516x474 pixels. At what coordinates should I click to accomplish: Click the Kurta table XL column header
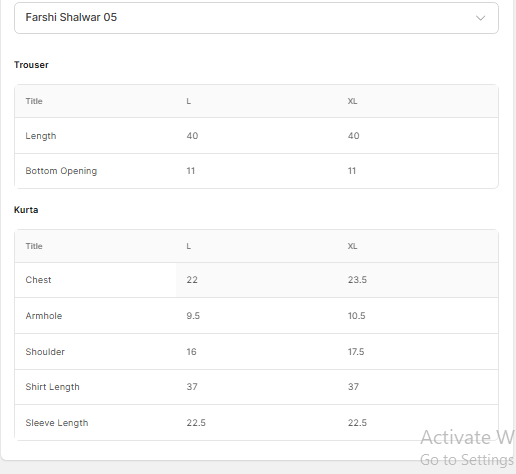[352, 246]
